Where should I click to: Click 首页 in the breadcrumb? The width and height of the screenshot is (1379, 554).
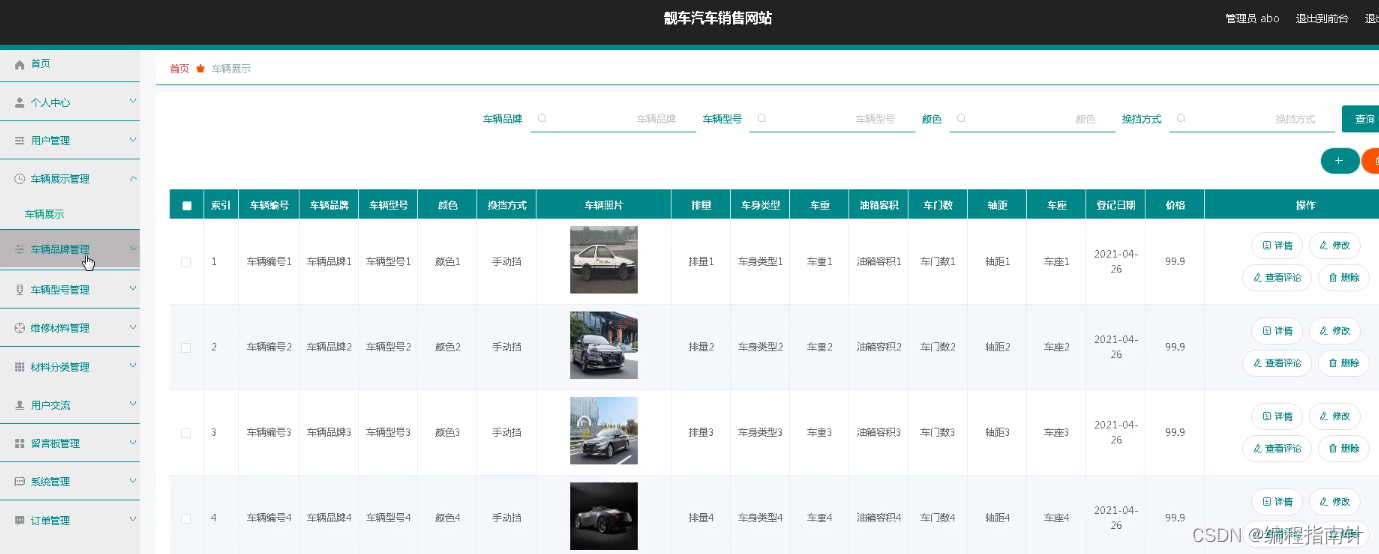[179, 69]
